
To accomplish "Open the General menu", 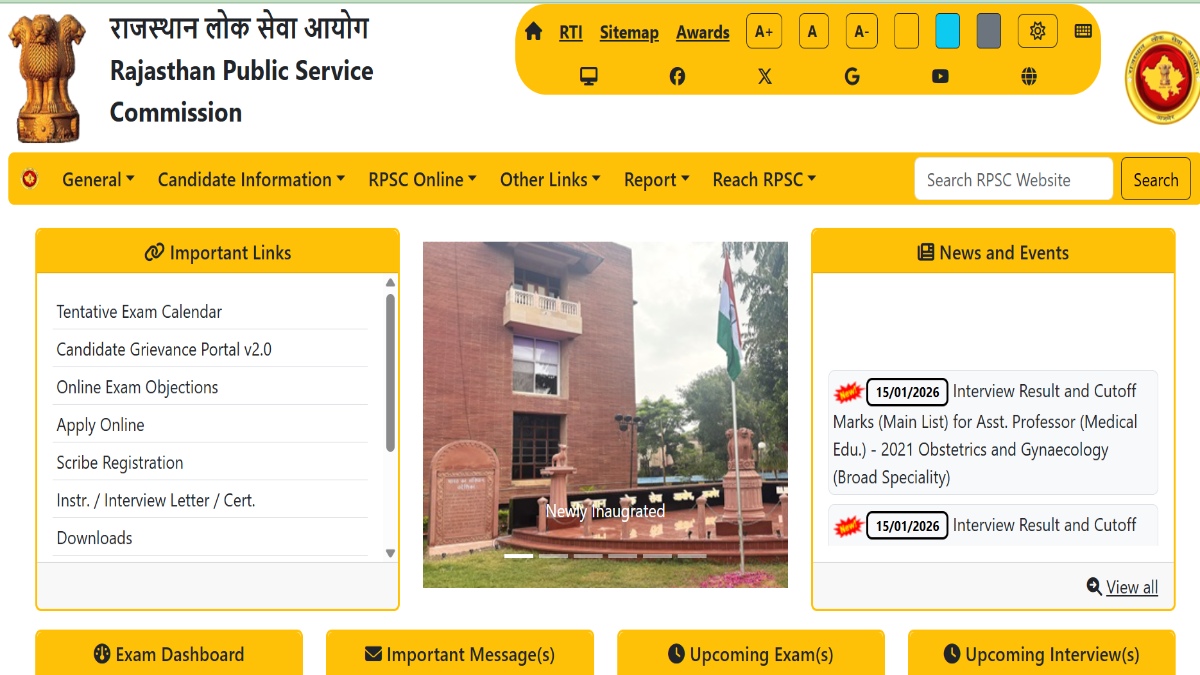I will 98,180.
